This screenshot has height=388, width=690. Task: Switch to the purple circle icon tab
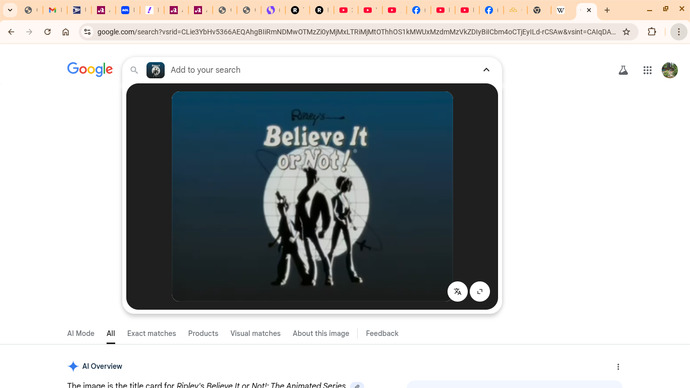(271, 10)
